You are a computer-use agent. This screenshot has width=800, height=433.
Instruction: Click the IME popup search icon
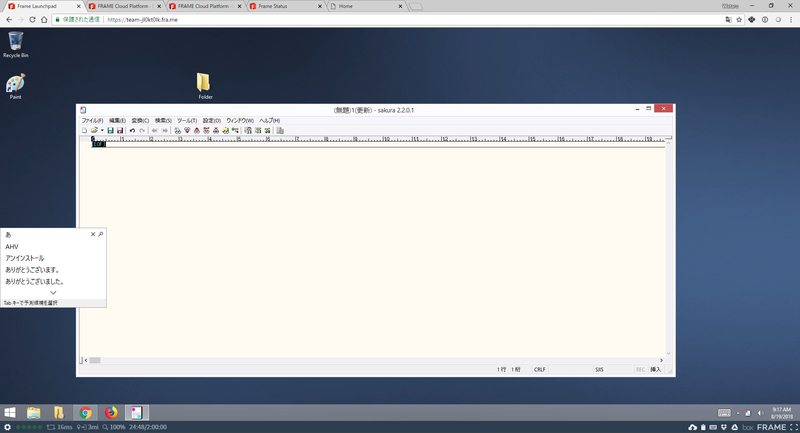[x=101, y=234]
